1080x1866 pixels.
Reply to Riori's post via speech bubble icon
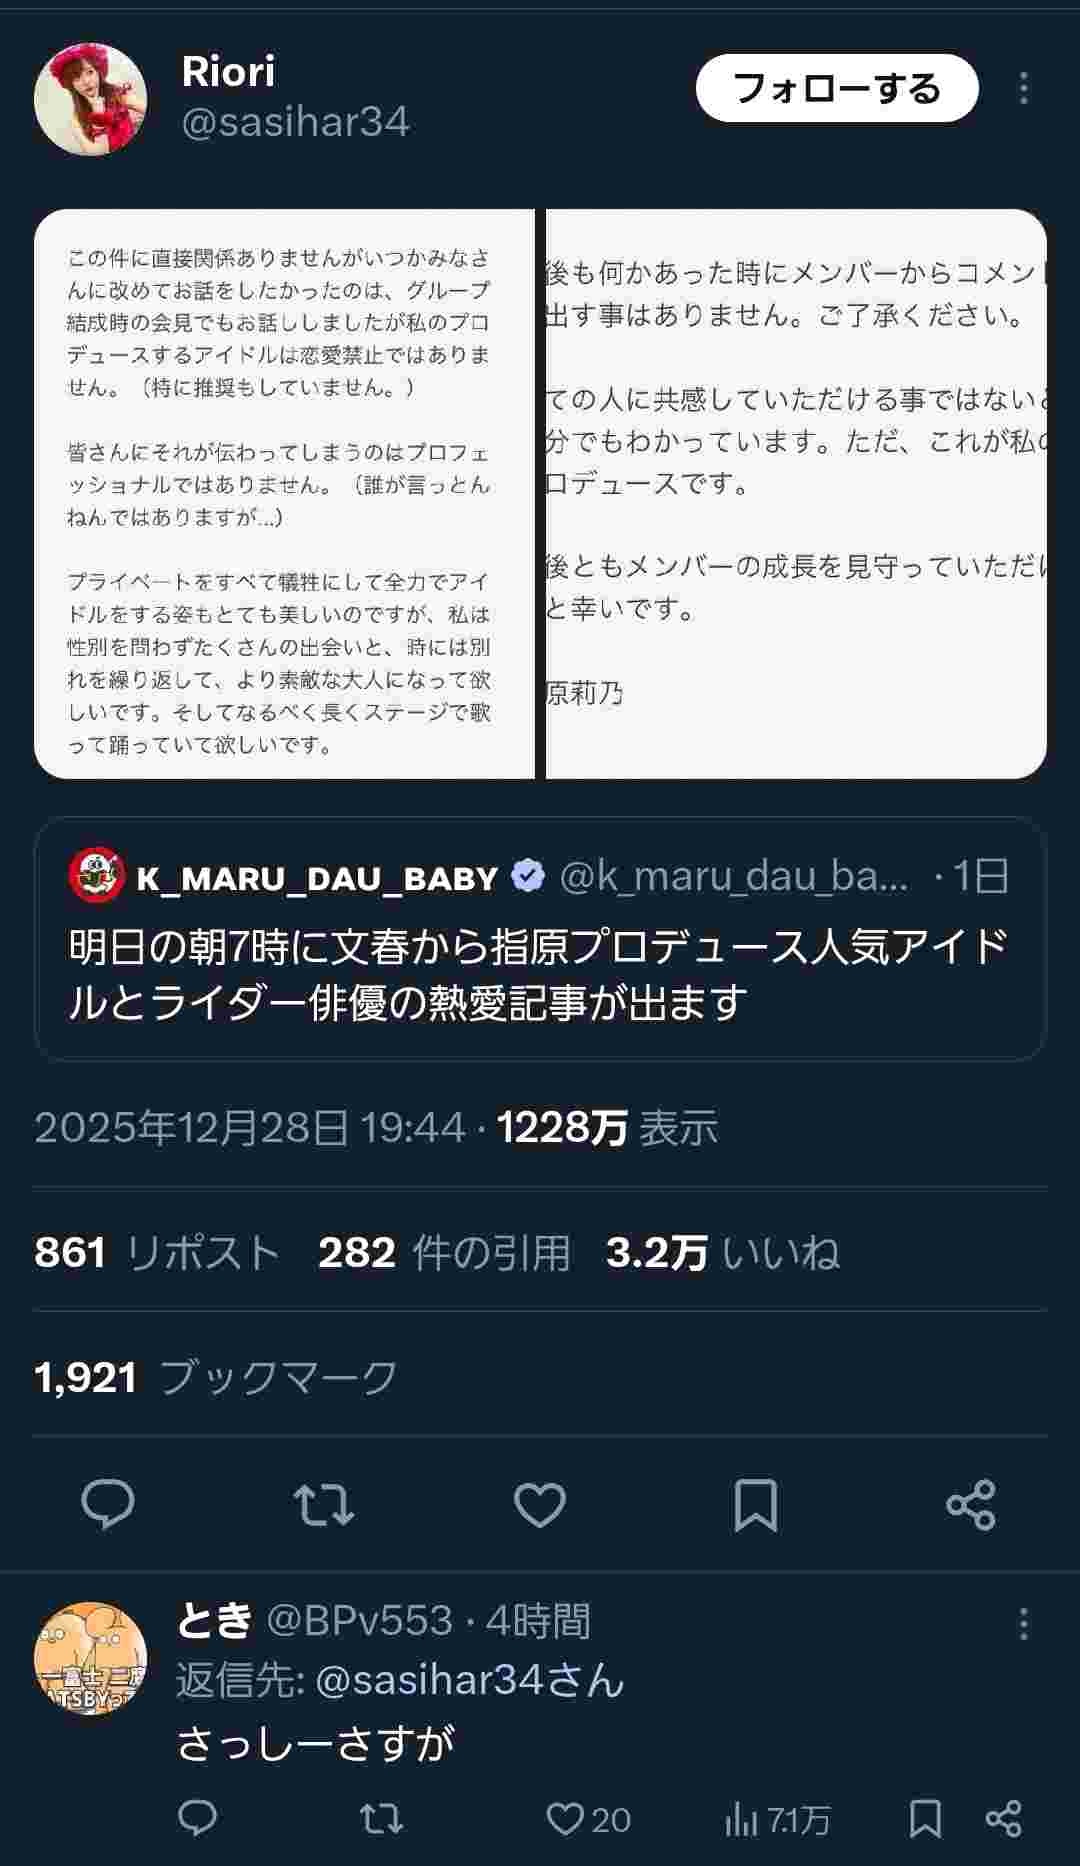(107, 1504)
